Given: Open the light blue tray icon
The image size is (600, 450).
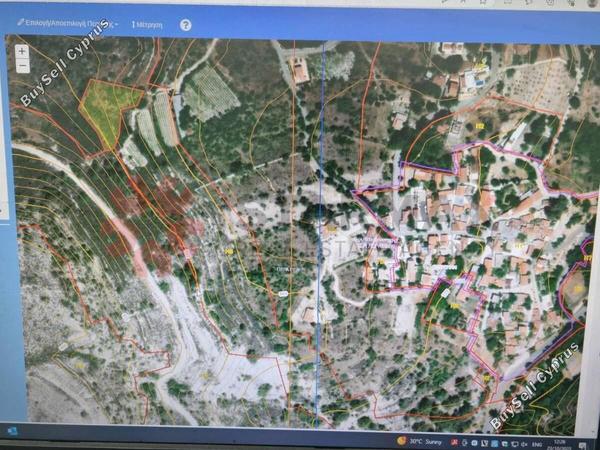Looking at the screenshot, I should (494, 444).
